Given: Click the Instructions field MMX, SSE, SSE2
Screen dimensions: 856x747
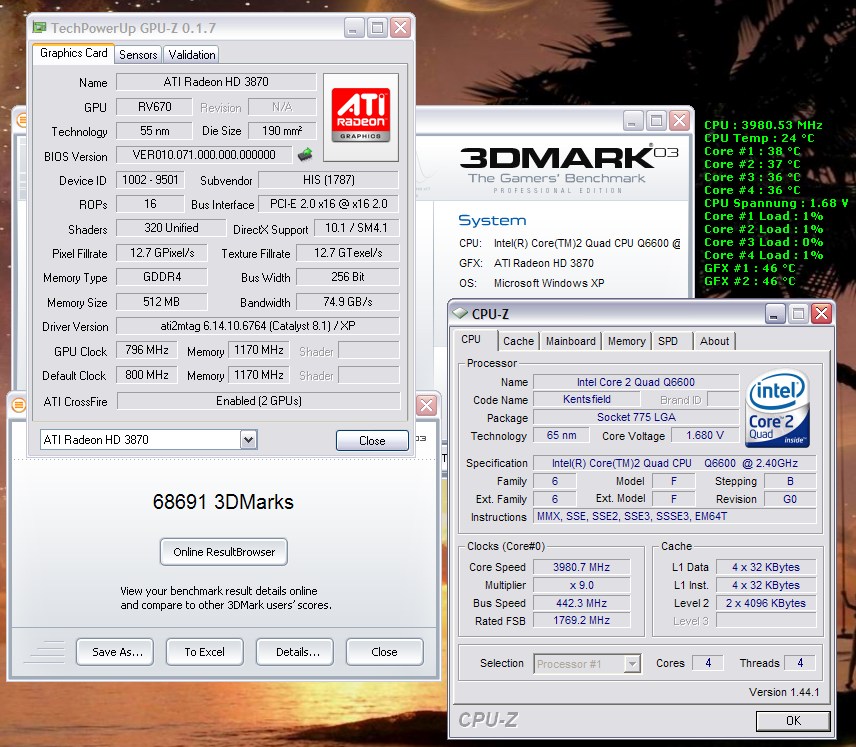Looking at the screenshot, I should [674, 516].
